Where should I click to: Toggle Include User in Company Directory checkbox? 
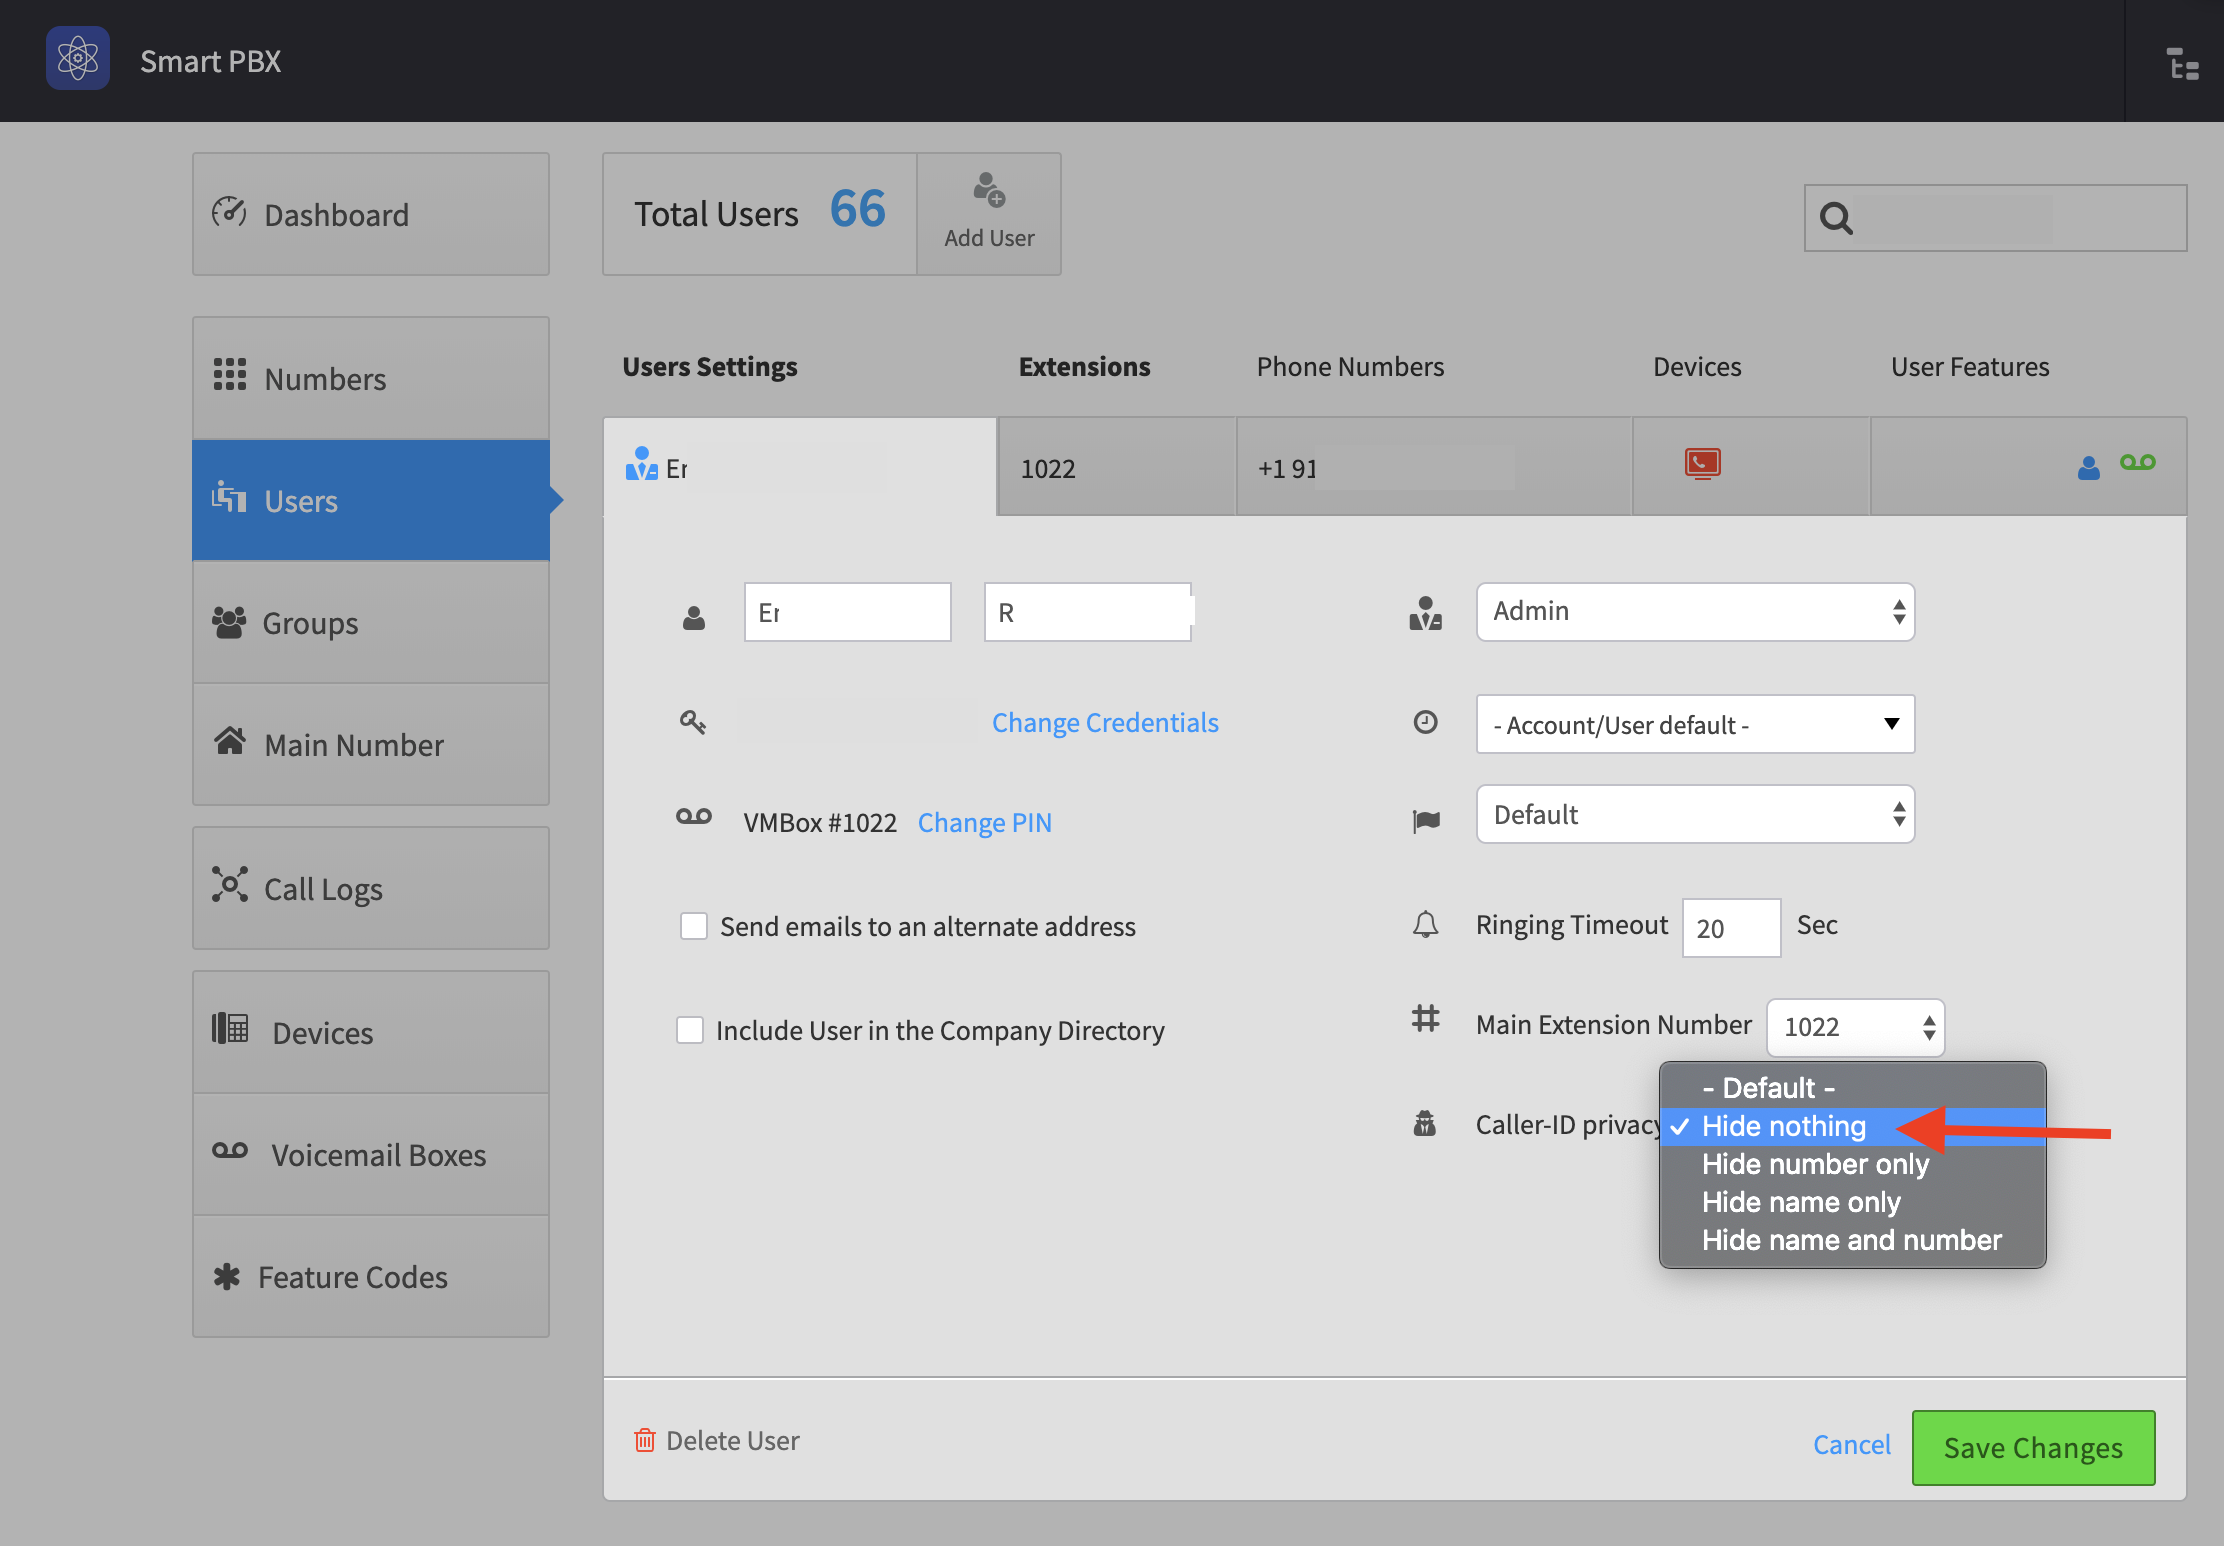tap(690, 1029)
